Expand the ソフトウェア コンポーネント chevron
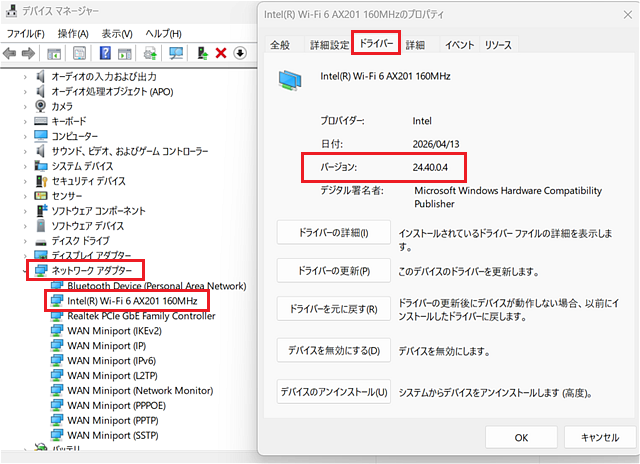This screenshot has width=640, height=464. (x=25, y=211)
